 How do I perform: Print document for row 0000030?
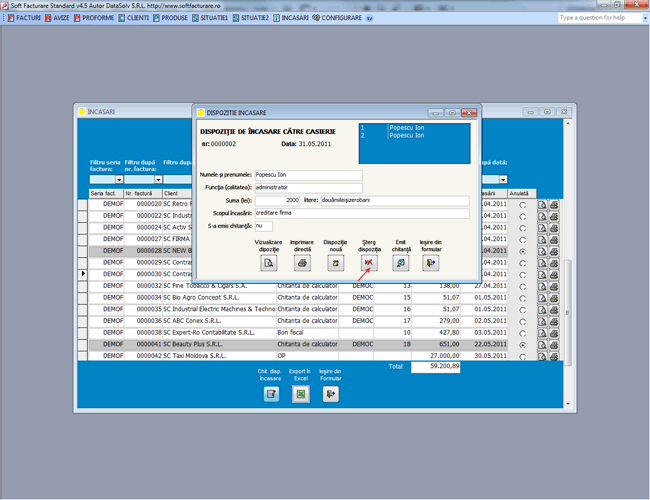point(554,275)
